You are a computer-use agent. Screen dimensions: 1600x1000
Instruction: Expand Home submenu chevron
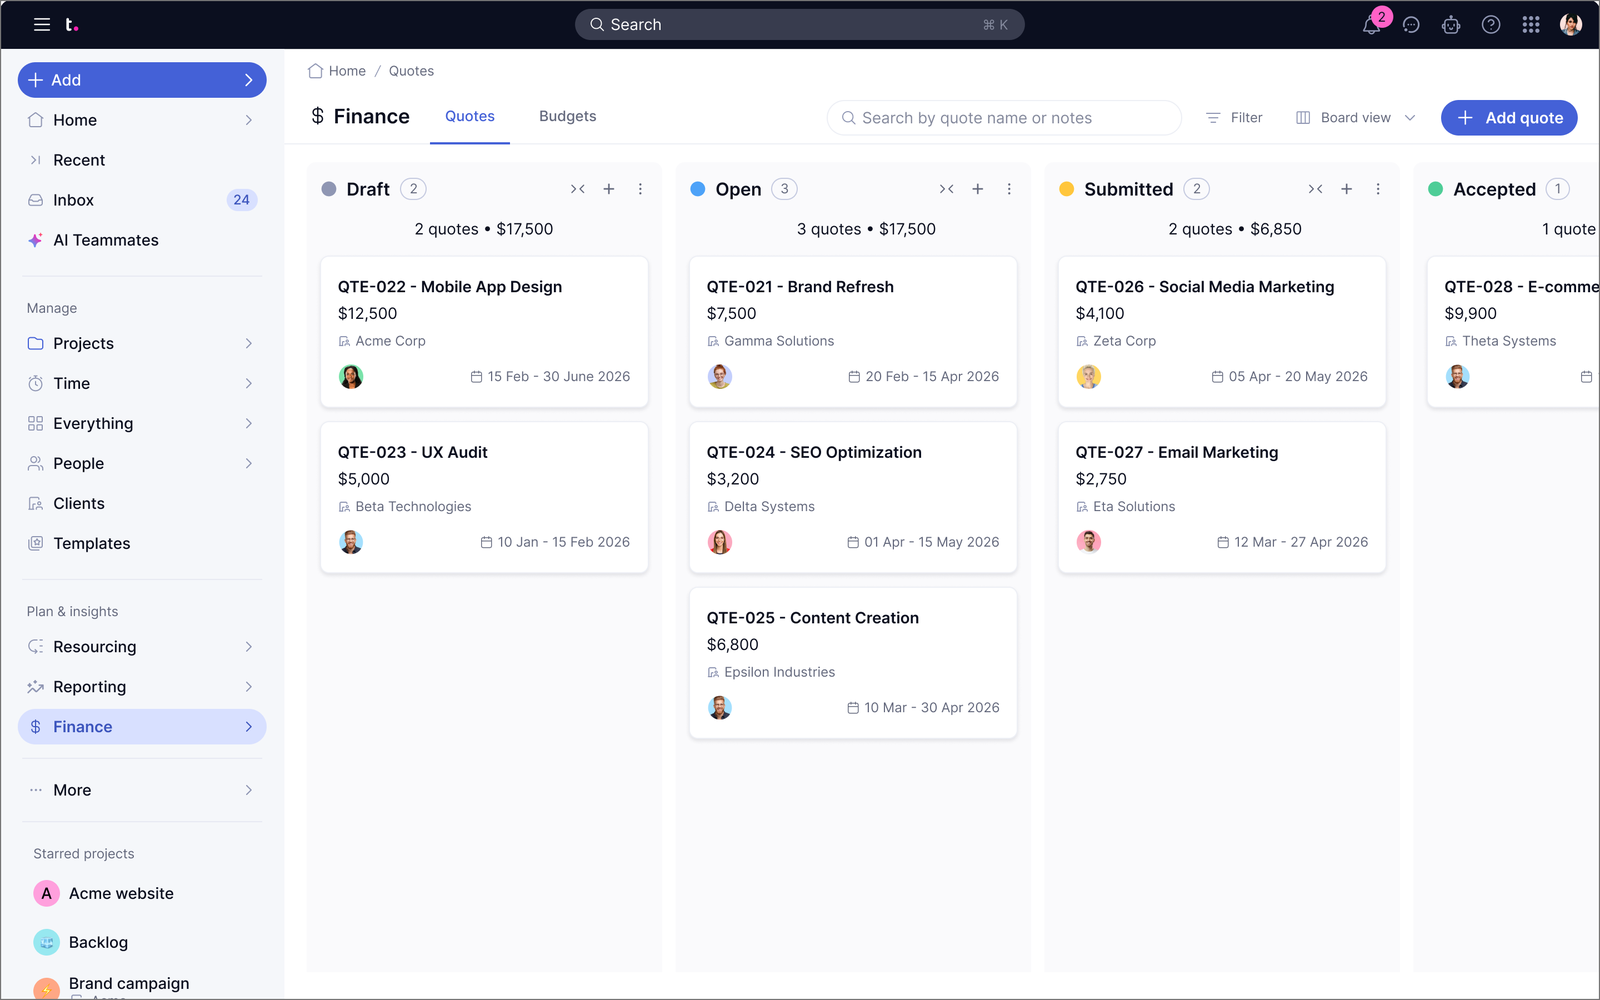pos(249,120)
